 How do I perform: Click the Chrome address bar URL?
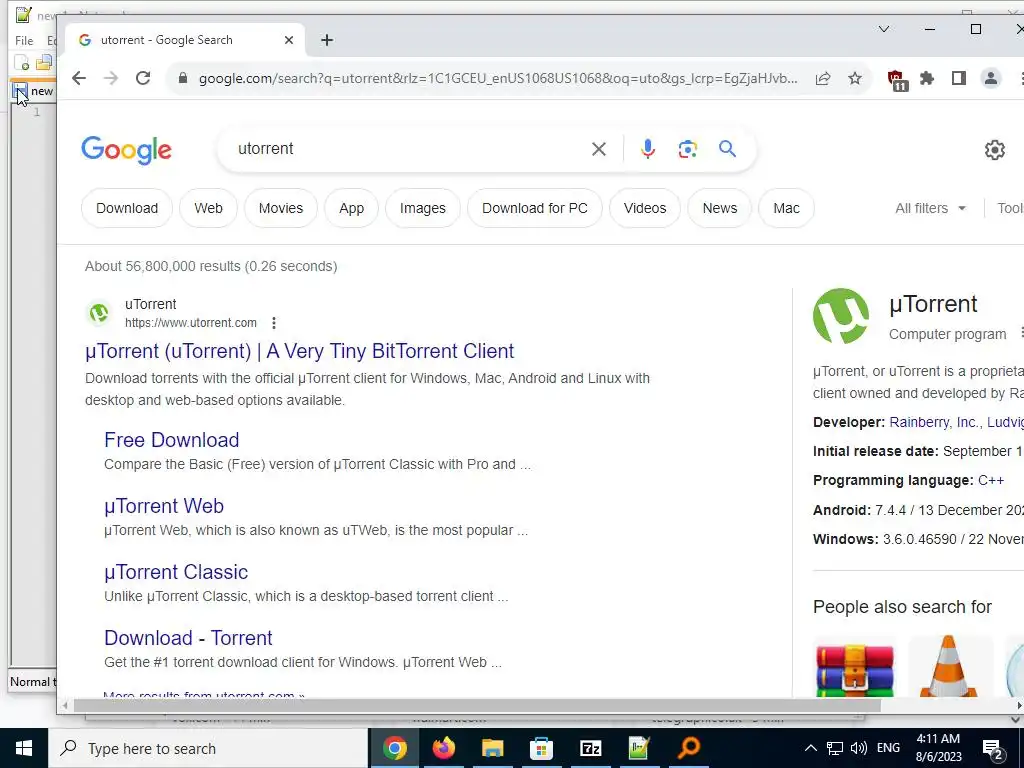498,78
